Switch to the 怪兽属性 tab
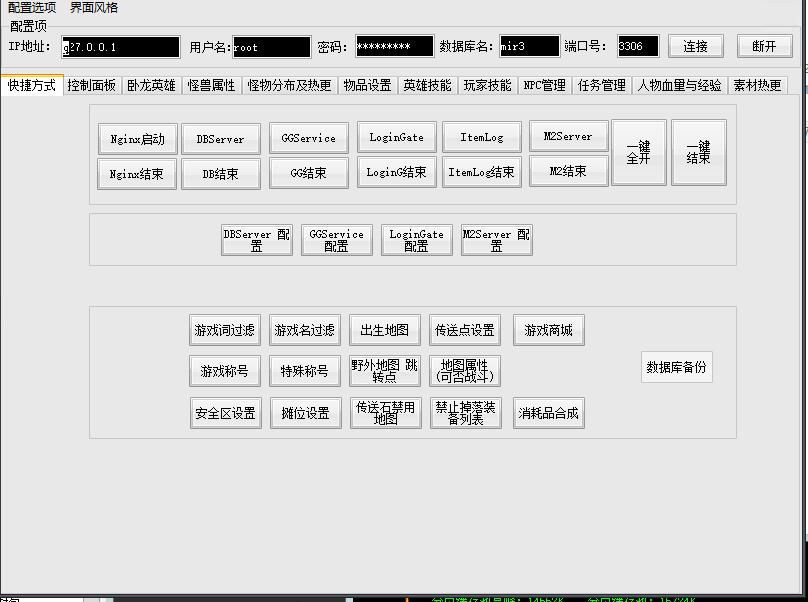This screenshot has height=602, width=808. pos(211,86)
